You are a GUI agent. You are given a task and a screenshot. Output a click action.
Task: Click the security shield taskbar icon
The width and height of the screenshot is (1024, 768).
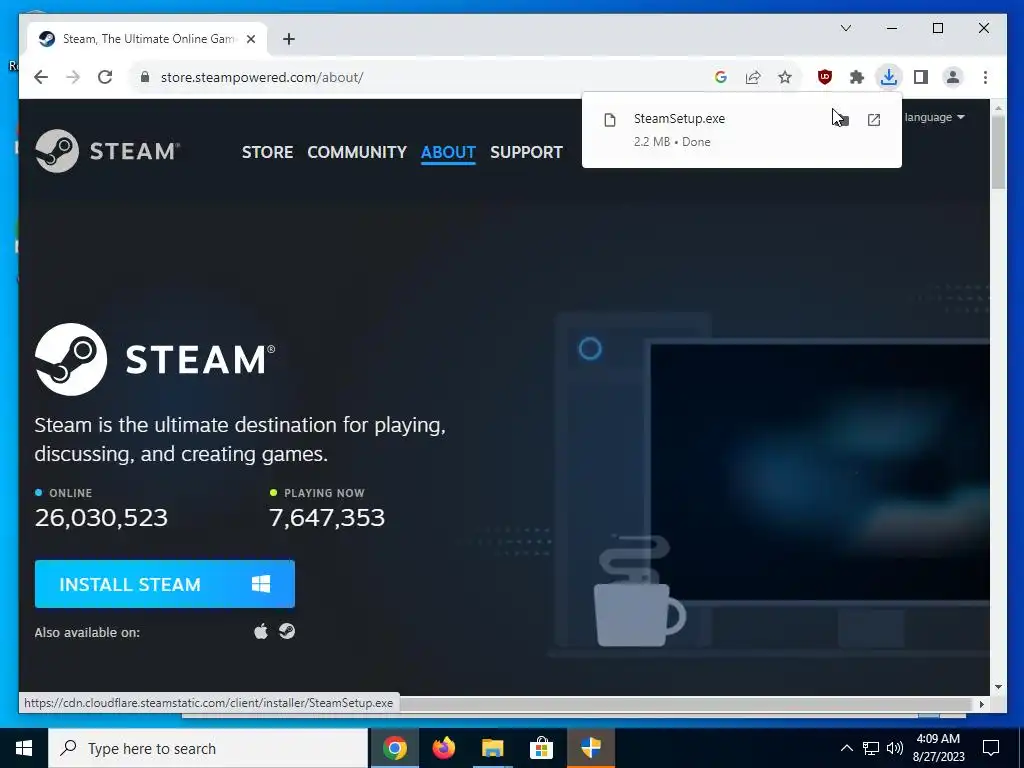590,748
